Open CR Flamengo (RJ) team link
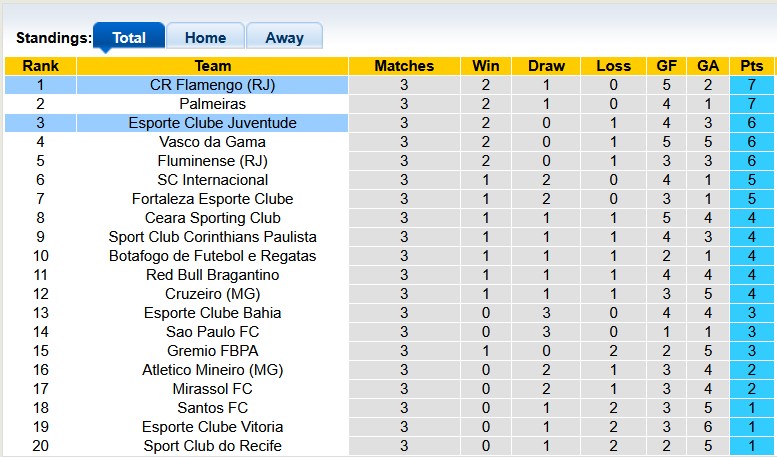 212,85
